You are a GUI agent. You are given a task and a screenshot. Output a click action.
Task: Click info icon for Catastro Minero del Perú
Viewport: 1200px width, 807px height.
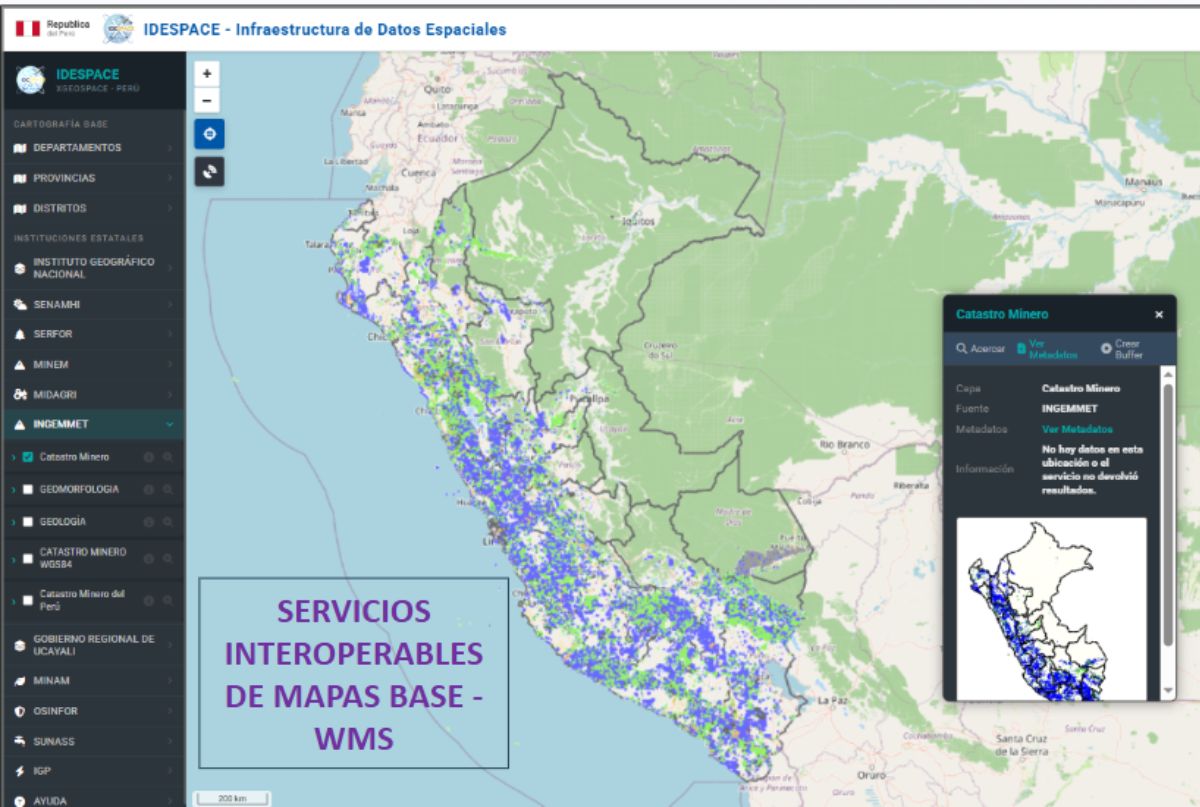(149, 600)
